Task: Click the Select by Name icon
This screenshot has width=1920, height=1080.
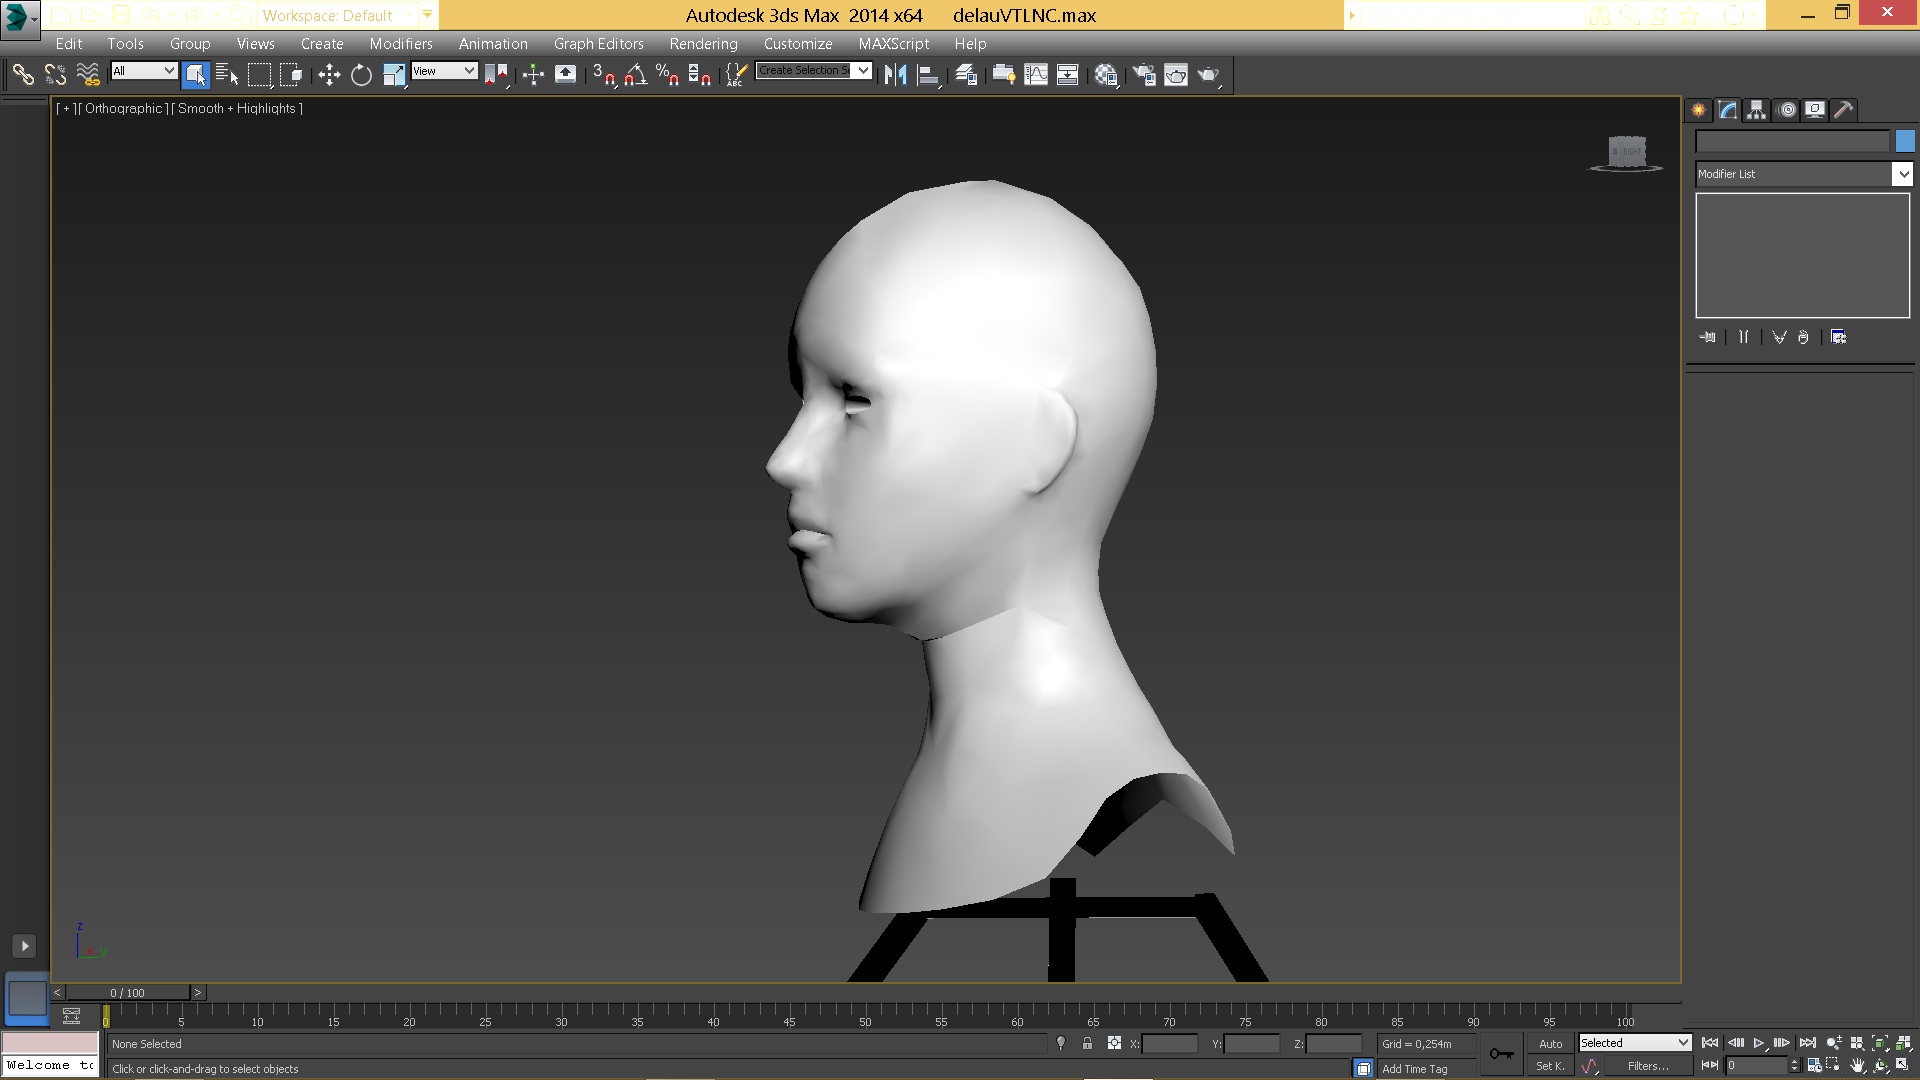Action: click(227, 75)
